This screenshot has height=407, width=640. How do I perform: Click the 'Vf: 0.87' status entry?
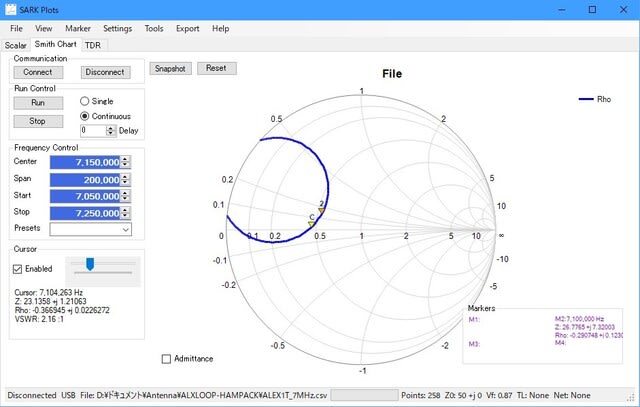(499, 395)
